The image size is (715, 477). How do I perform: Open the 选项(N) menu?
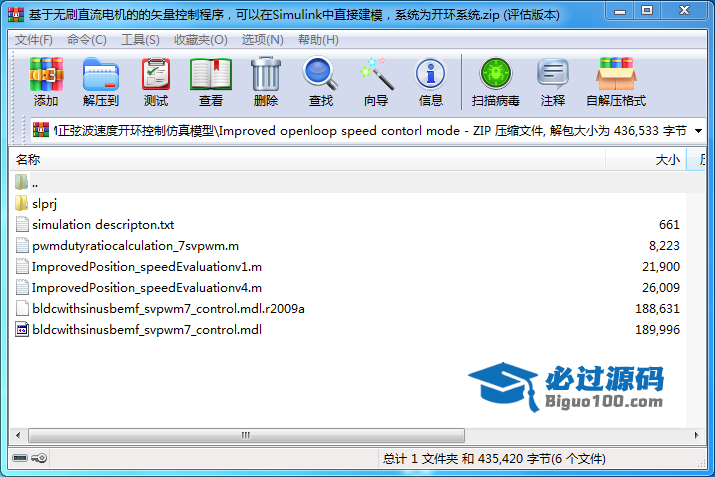pyautogui.click(x=263, y=40)
